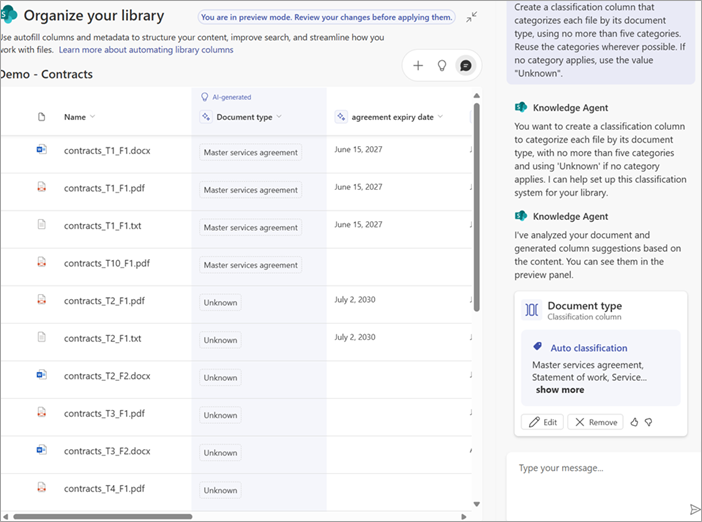Select file name contracts_T3_F1.pdf
This screenshot has height=522, width=702.
(104, 414)
